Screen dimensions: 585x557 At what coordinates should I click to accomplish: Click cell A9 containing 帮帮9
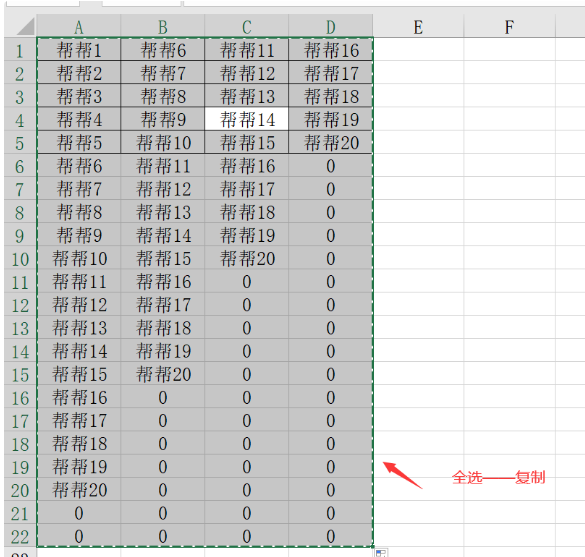(79, 235)
